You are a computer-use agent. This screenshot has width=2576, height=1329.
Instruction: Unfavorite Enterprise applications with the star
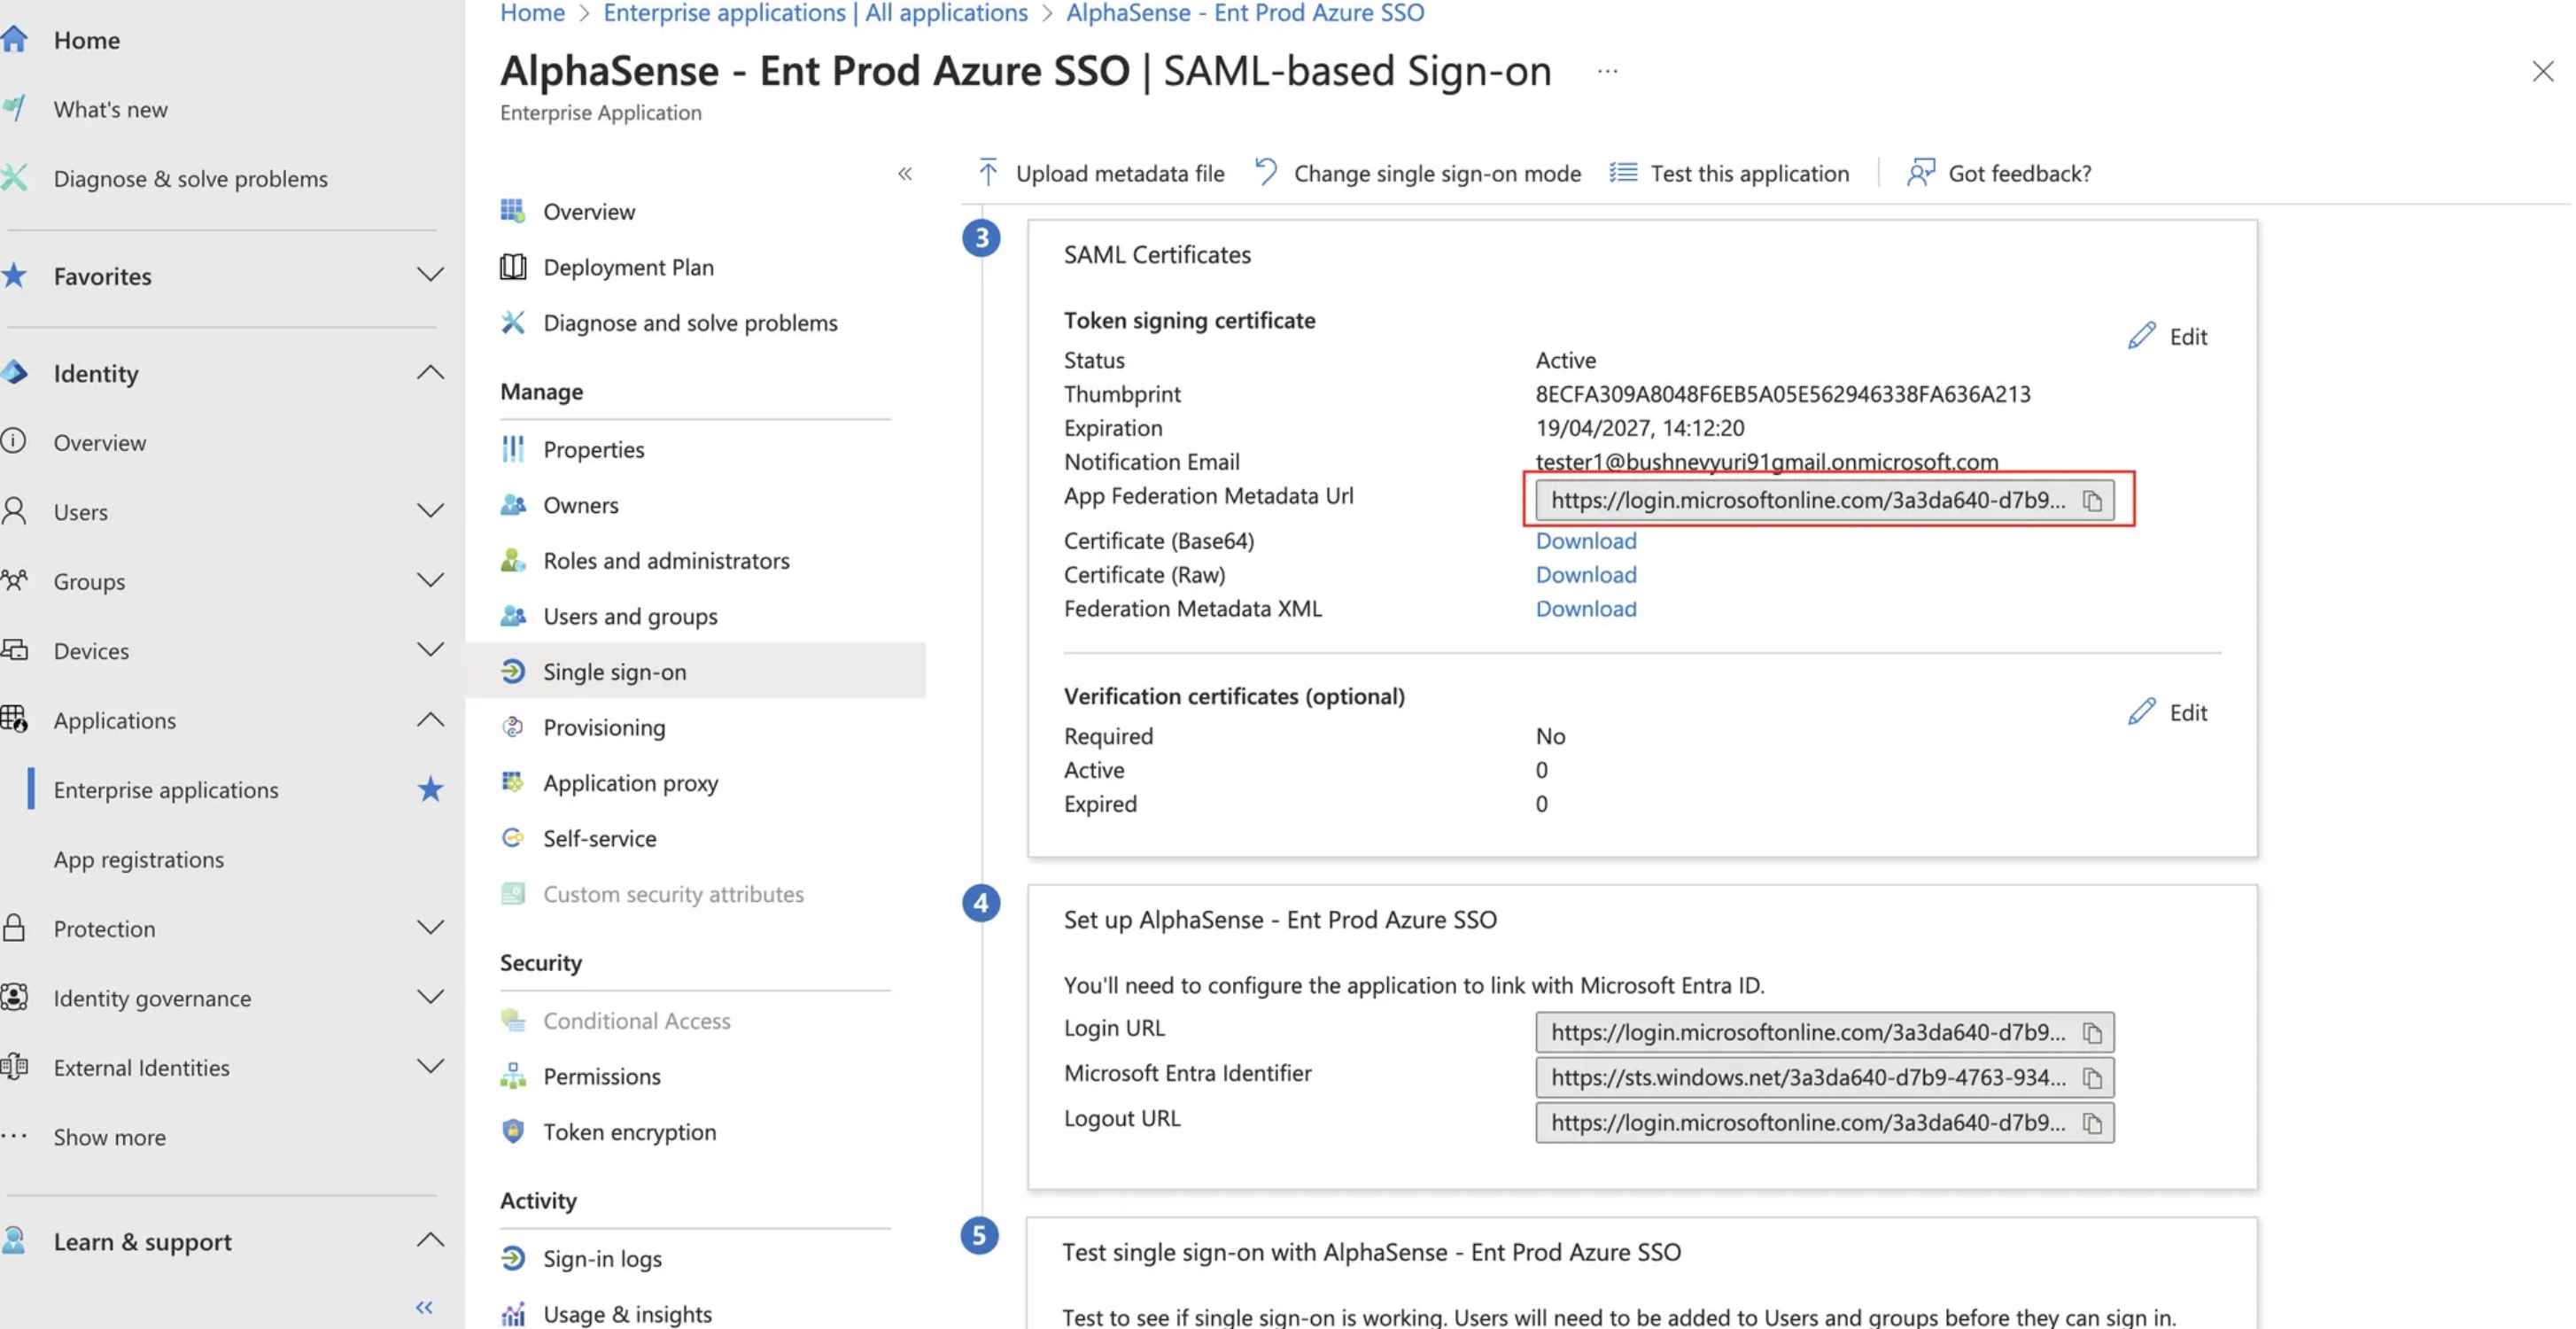(x=430, y=789)
